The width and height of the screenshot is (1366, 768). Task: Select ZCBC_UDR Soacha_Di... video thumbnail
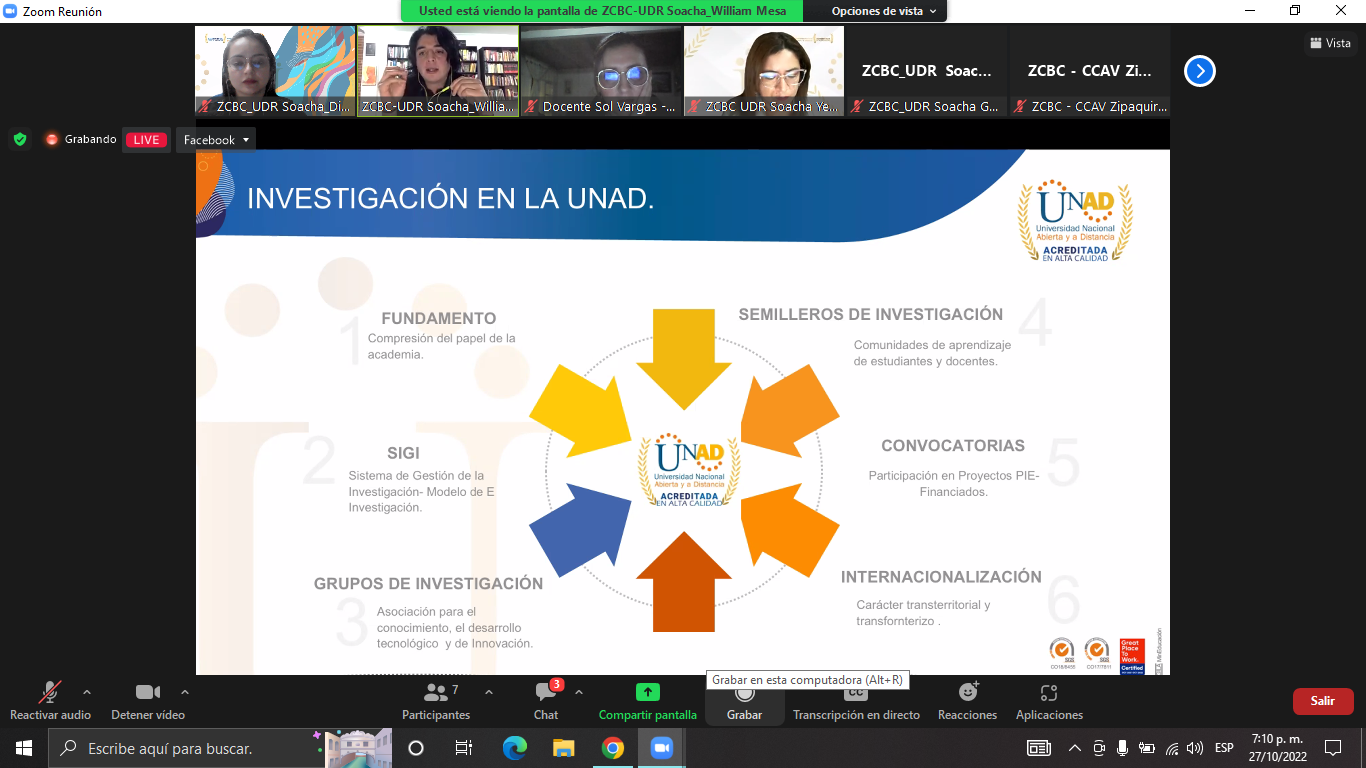[275, 71]
